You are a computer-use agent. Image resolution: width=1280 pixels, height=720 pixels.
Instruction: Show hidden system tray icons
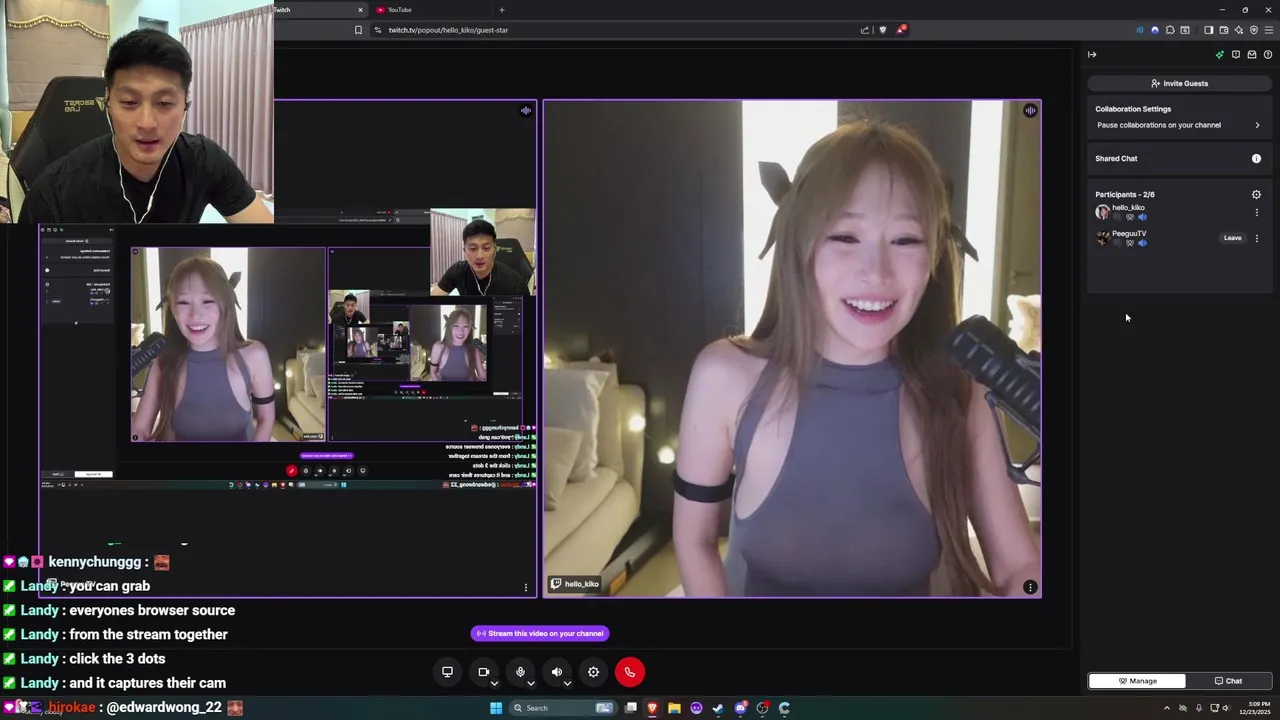[x=1167, y=708]
